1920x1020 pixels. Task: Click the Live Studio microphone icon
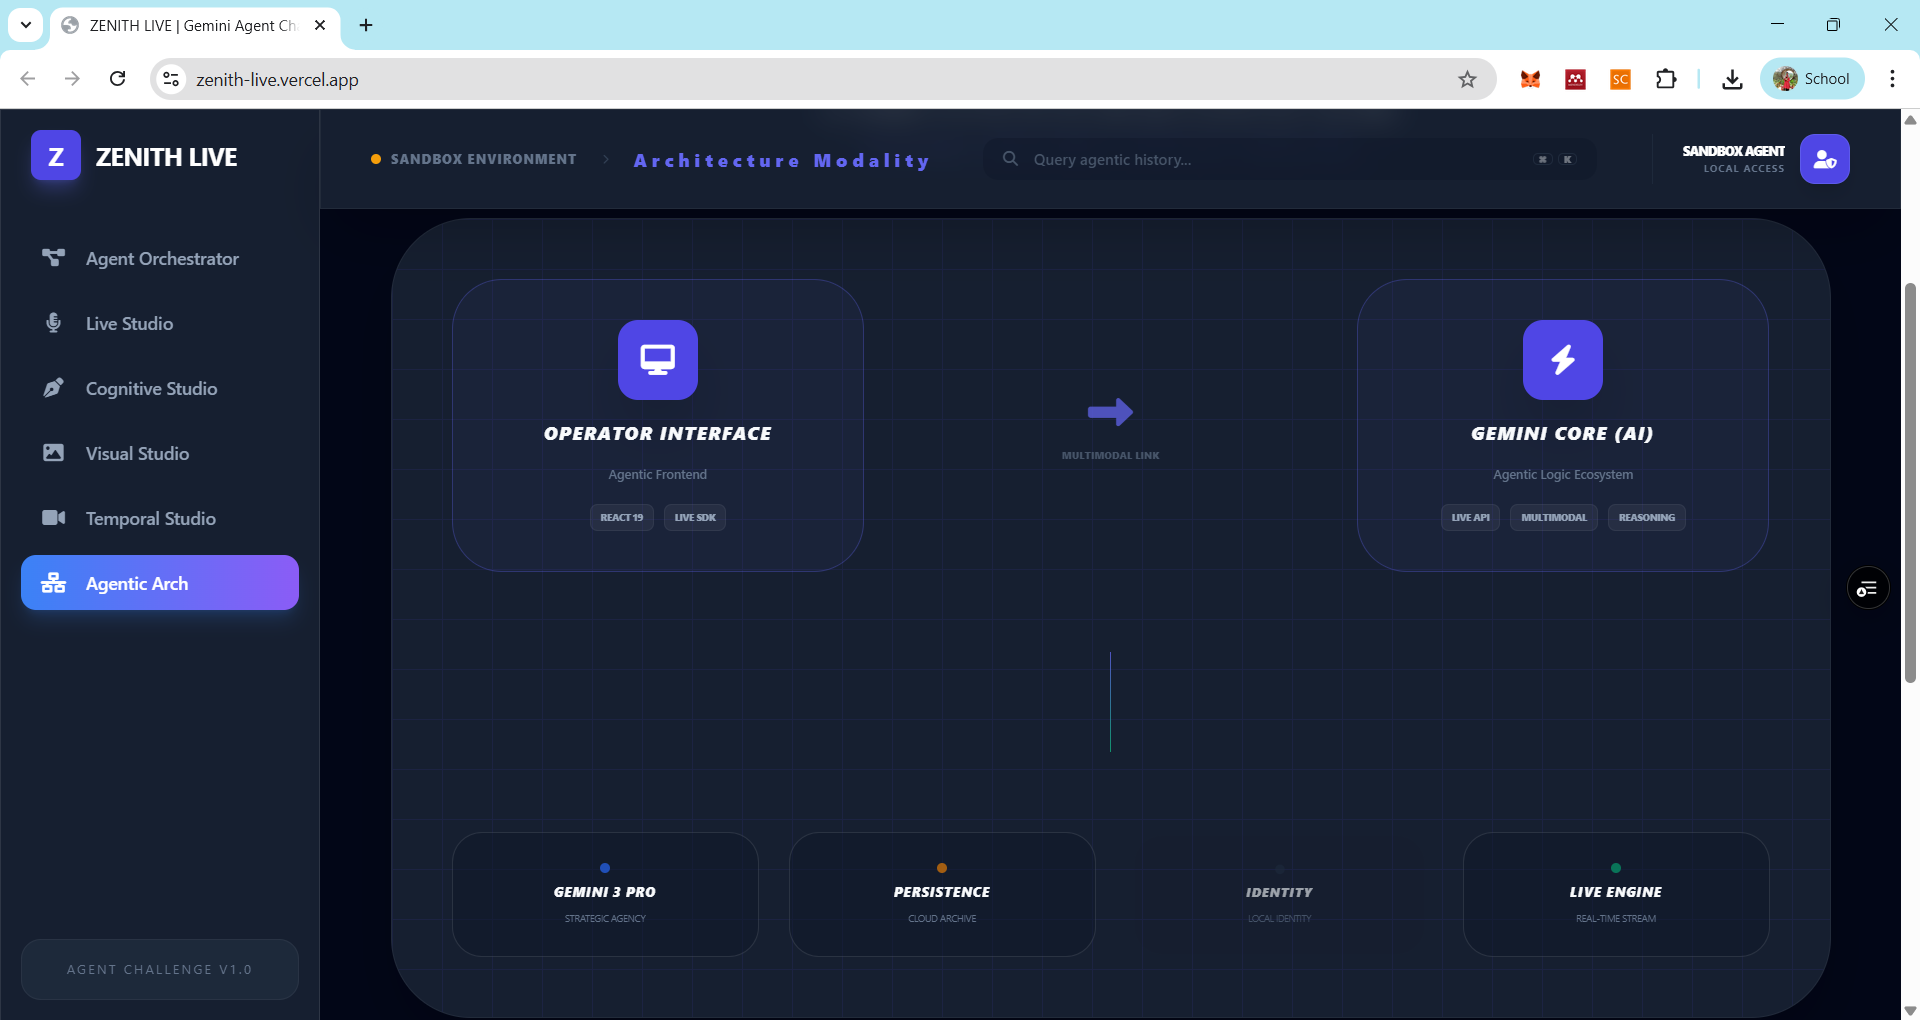[54, 323]
